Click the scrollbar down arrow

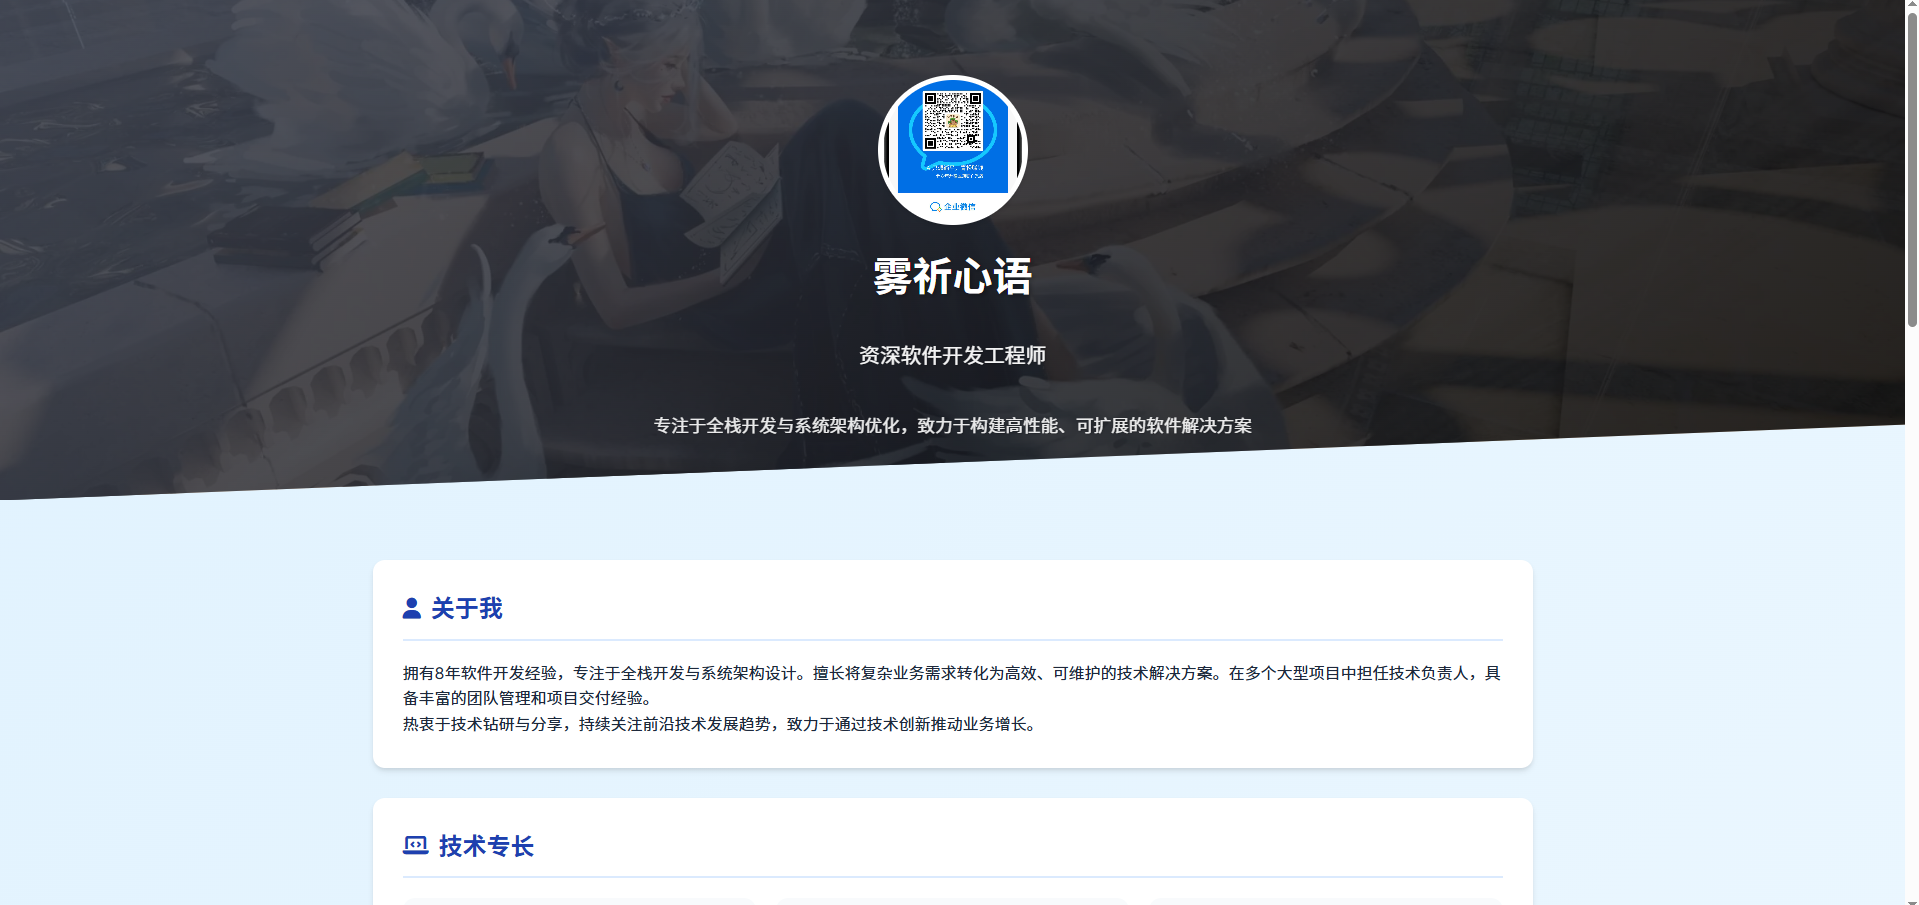(x=1911, y=898)
